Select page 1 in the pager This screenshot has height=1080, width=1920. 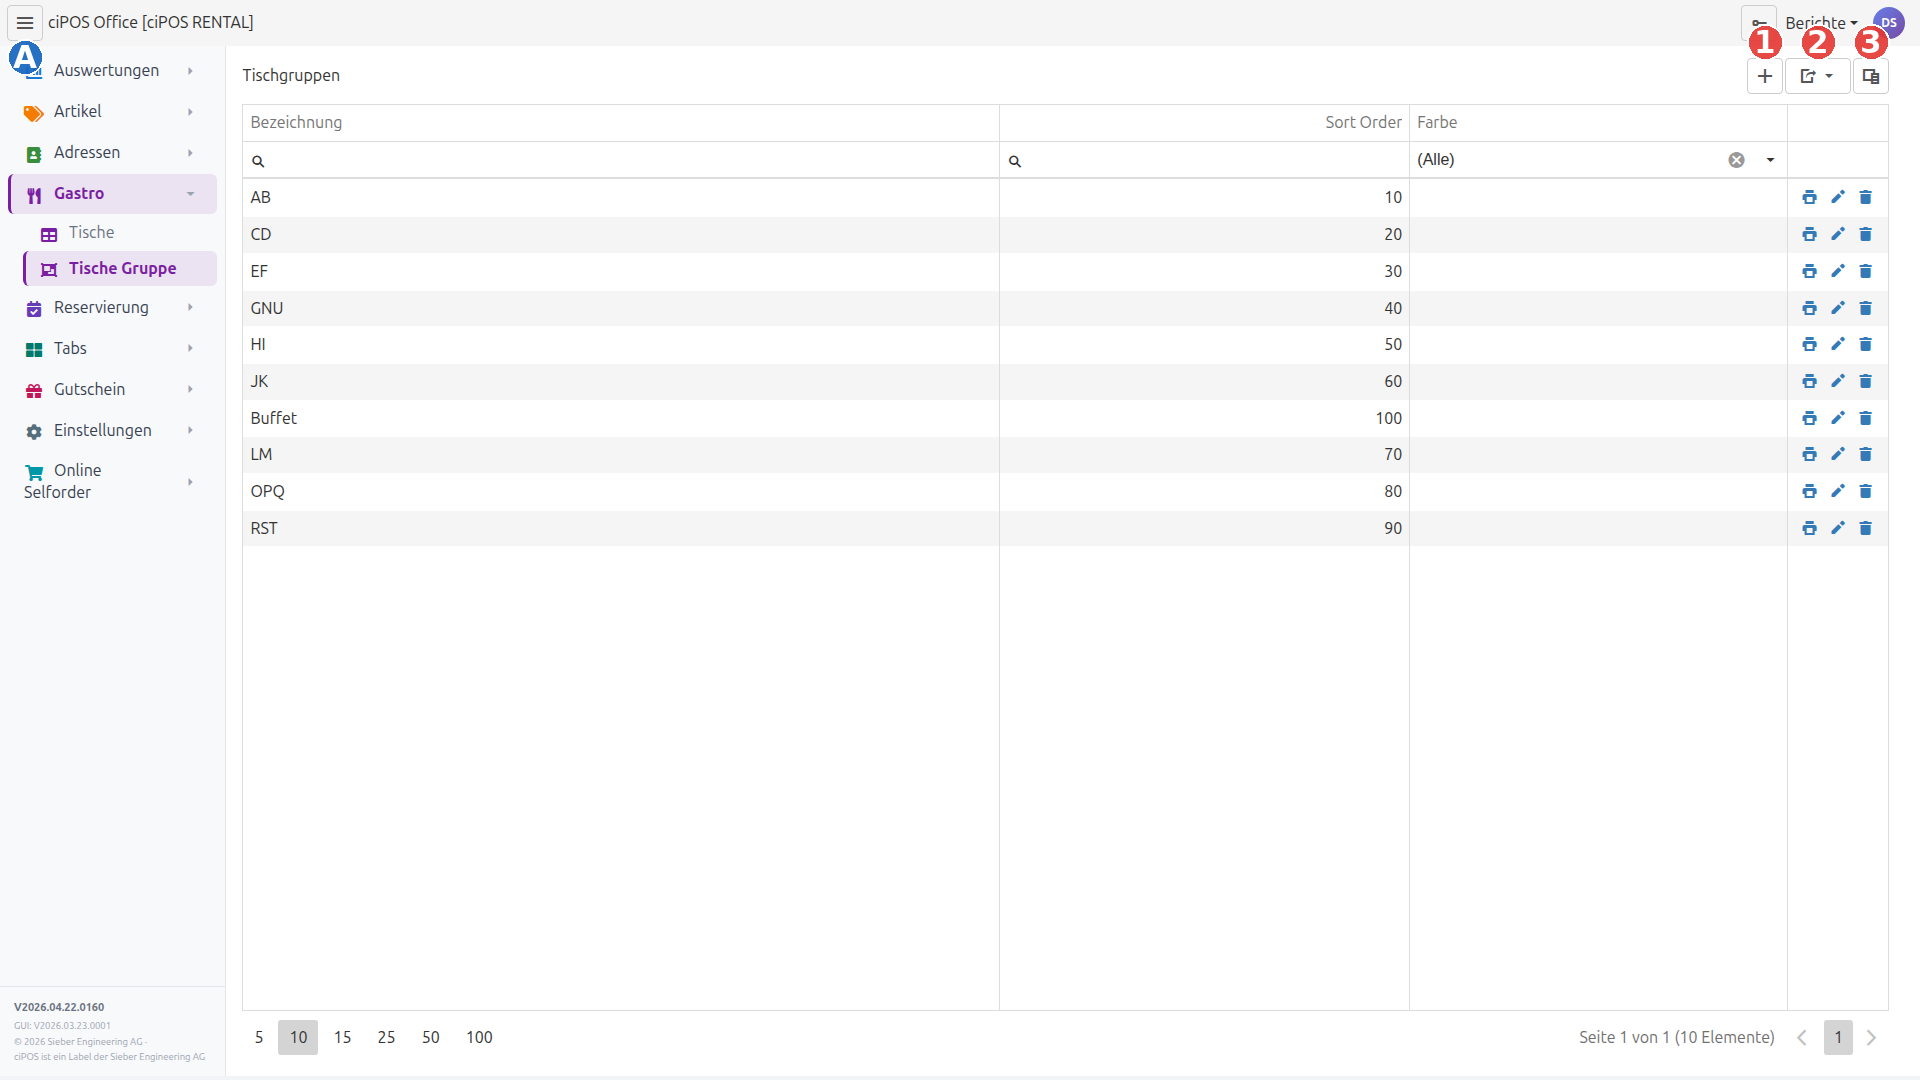(x=1838, y=1038)
